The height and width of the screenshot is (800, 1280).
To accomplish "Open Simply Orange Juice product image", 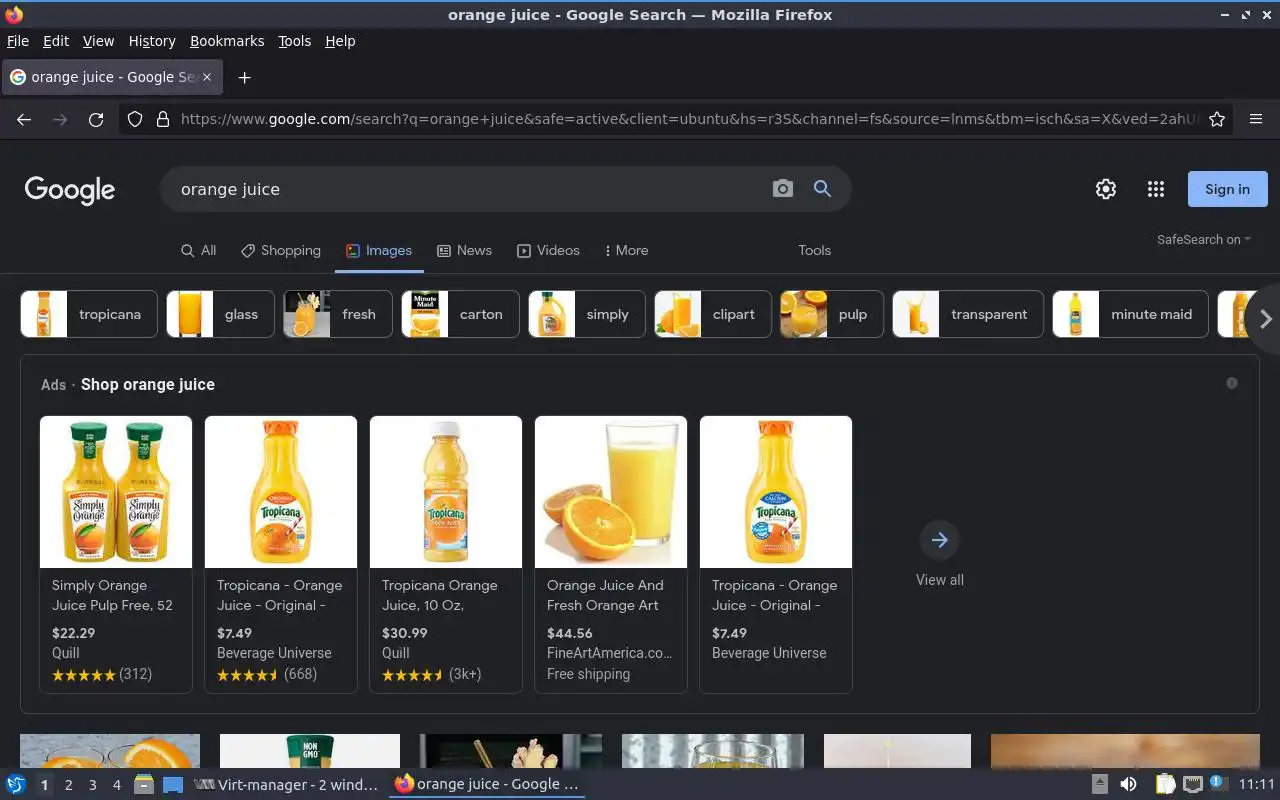I will tap(116, 492).
